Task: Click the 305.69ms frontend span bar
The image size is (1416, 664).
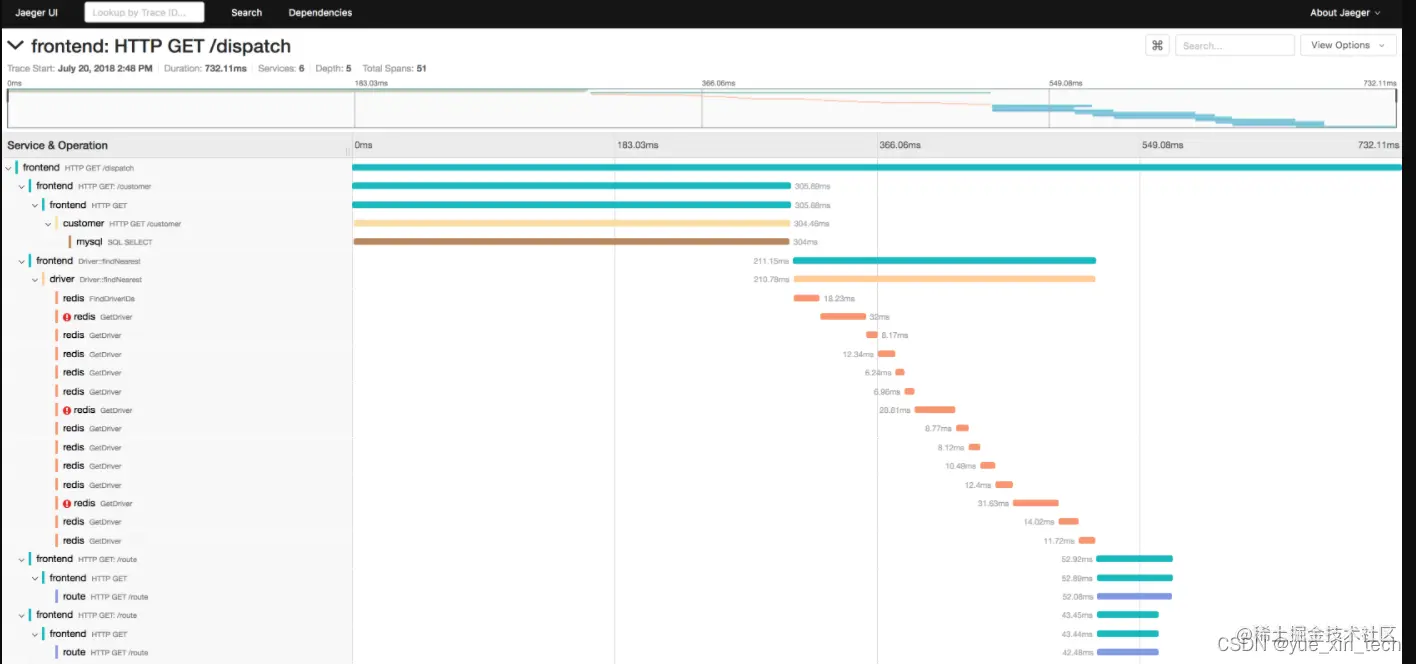Action: [572, 186]
